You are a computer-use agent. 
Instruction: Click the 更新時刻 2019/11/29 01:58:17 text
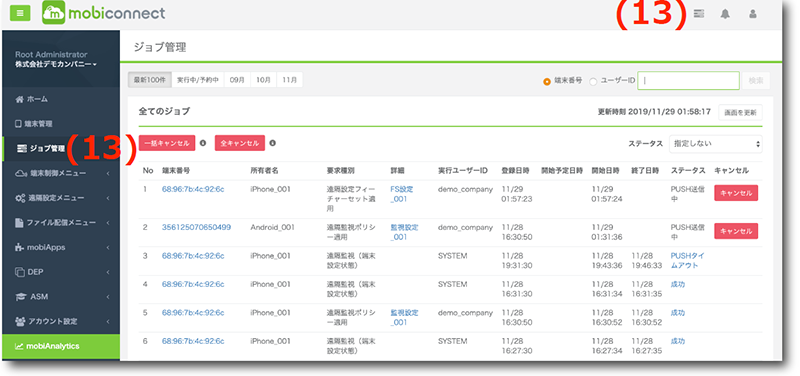tap(654, 112)
